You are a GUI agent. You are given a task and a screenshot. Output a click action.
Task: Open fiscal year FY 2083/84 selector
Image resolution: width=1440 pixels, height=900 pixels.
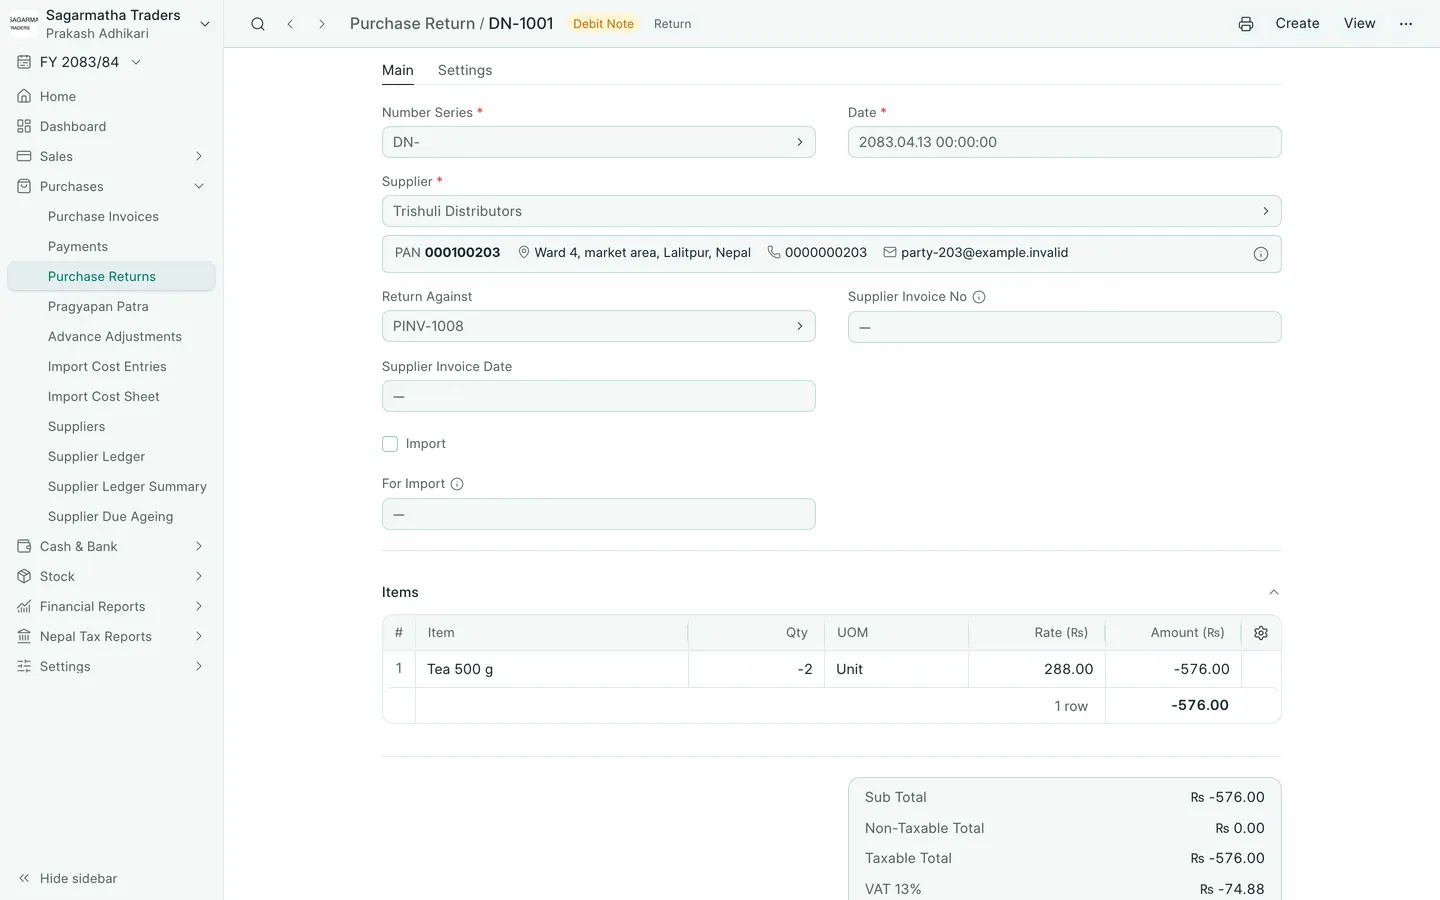pyautogui.click(x=80, y=62)
